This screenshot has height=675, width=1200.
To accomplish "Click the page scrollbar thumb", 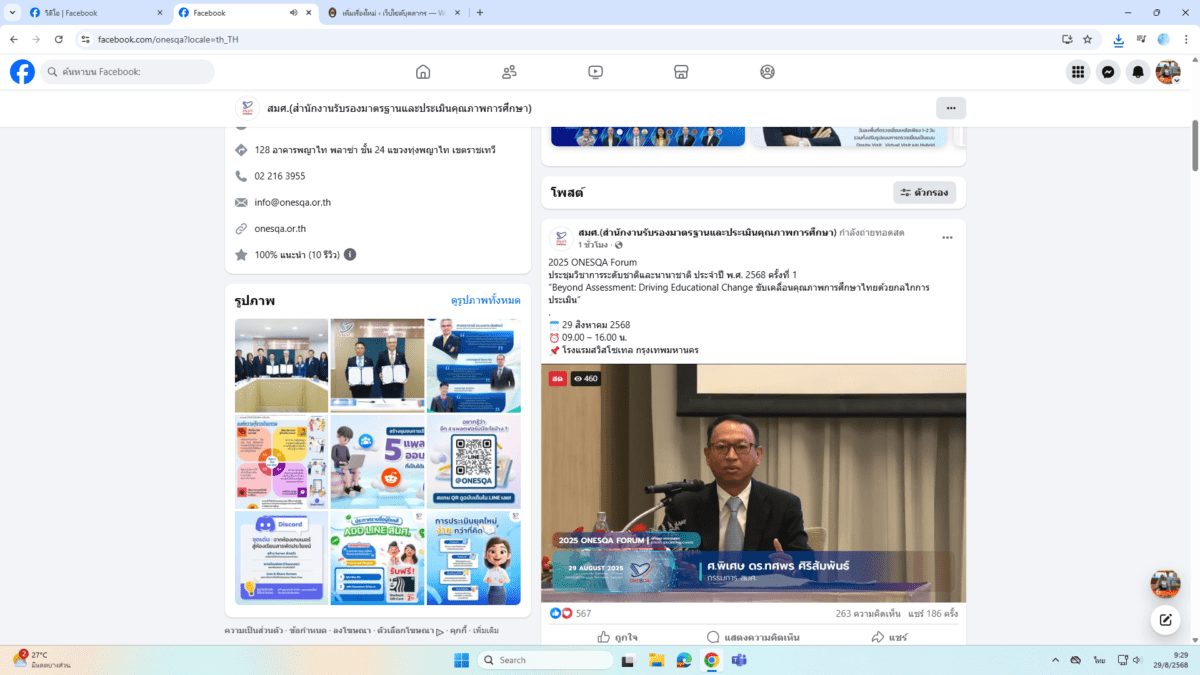I will point(1194,145).
